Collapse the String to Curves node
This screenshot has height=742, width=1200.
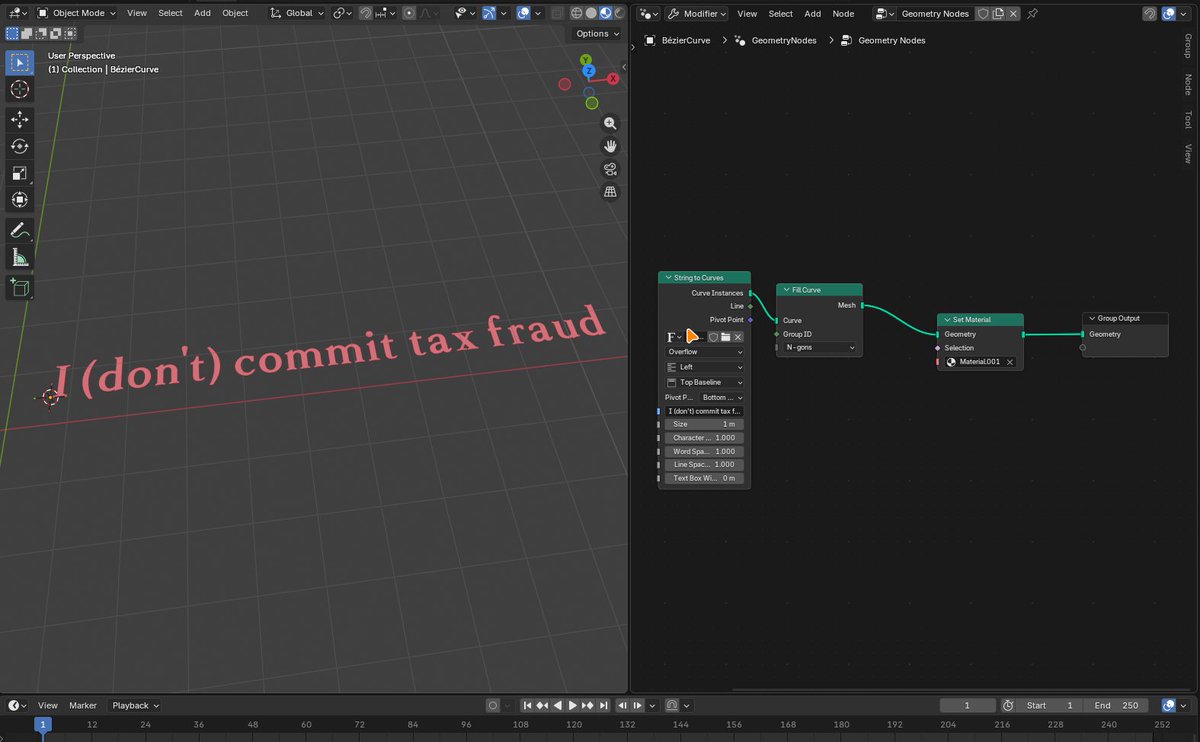(667, 278)
